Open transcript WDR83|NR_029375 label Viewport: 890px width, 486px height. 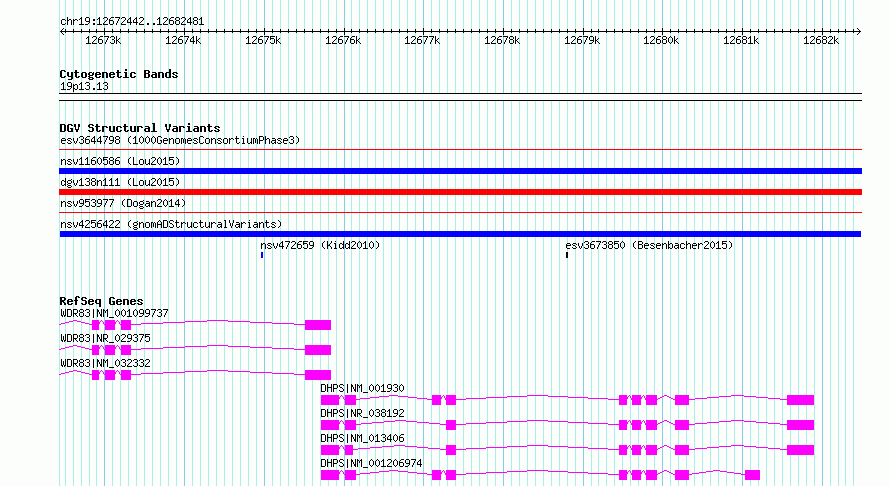(x=106, y=338)
